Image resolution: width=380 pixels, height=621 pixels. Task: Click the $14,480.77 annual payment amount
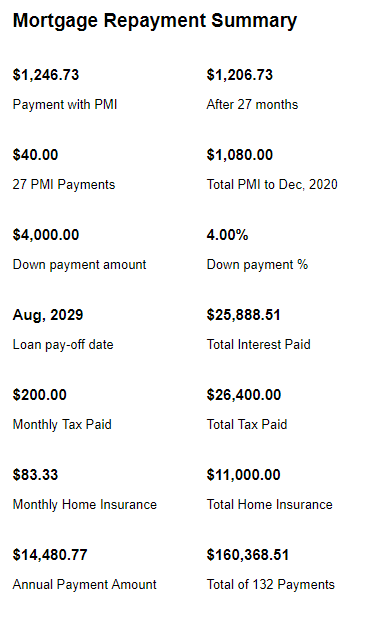click(x=50, y=555)
